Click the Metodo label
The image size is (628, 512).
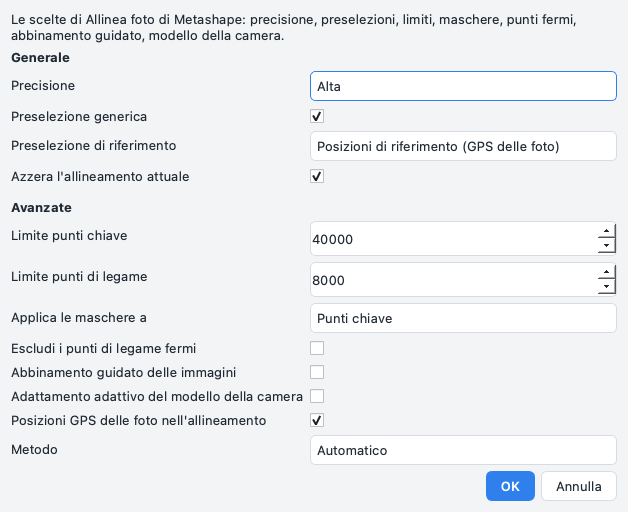[x=34, y=450]
